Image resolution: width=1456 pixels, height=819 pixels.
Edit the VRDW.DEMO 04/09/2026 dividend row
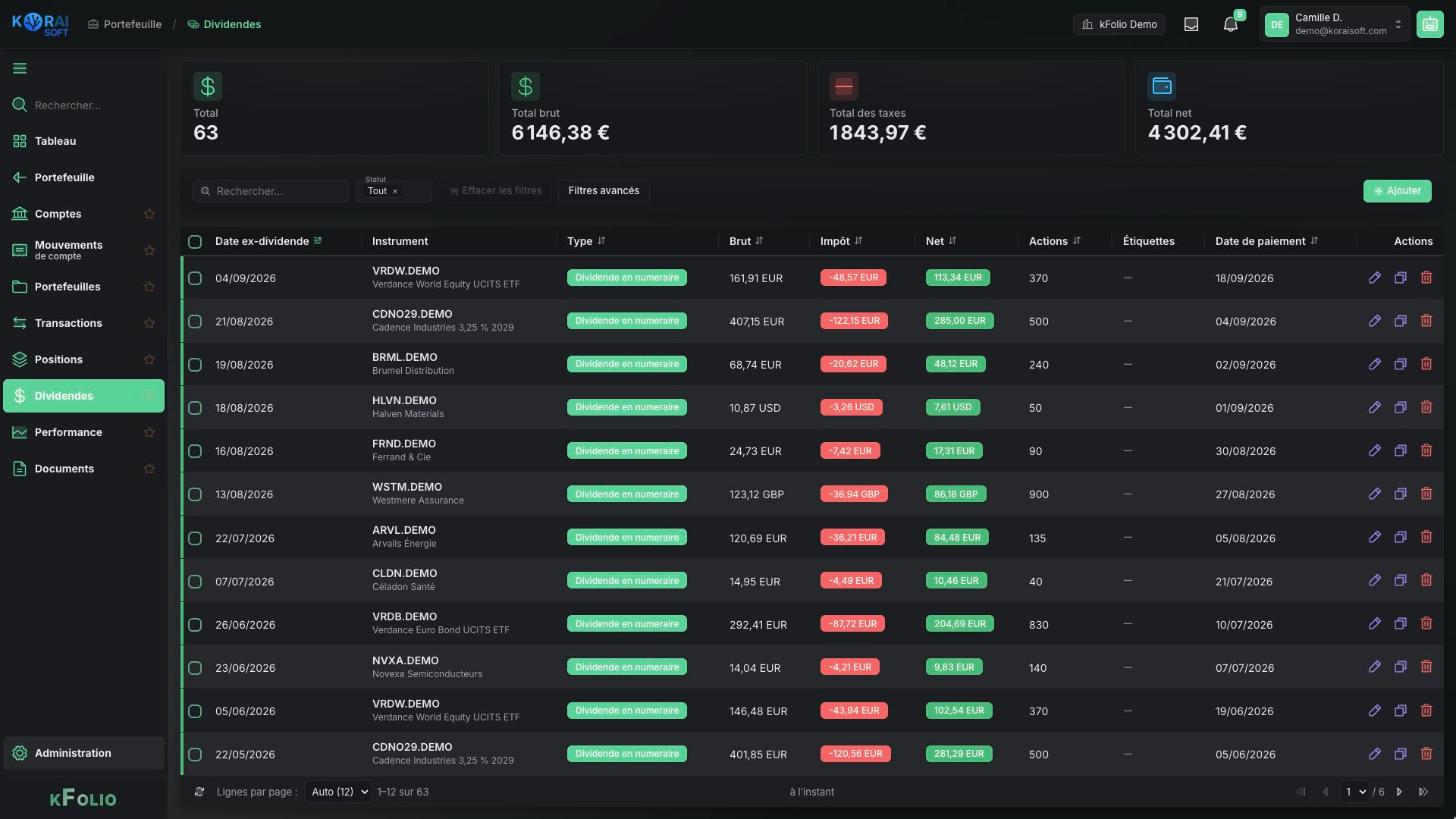(1375, 278)
